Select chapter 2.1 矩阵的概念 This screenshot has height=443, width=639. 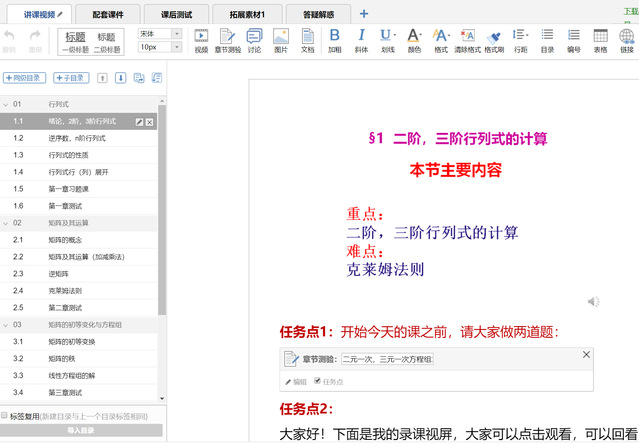coord(78,240)
